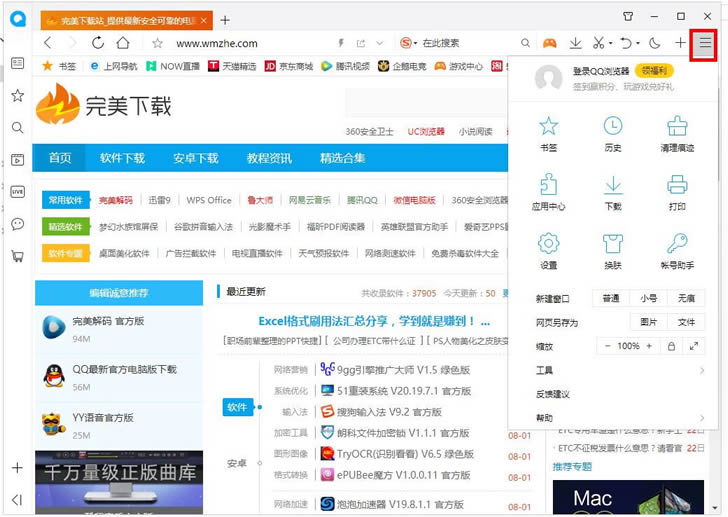Screen dimensions: 728x517
Task: Increase zoom with plus button
Action: point(649,346)
